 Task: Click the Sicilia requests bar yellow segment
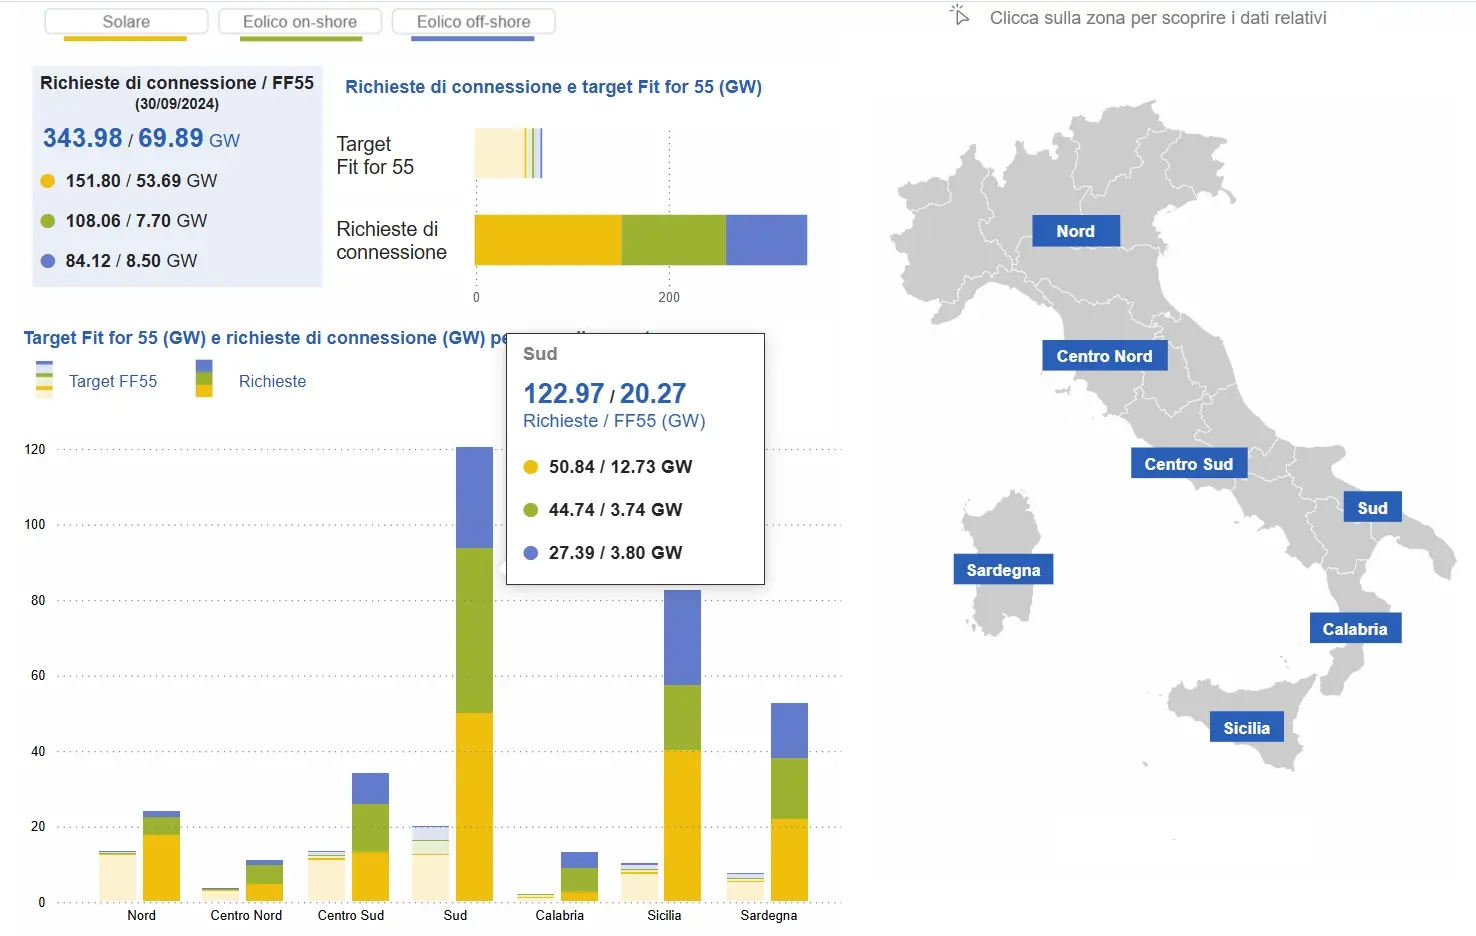tap(682, 826)
